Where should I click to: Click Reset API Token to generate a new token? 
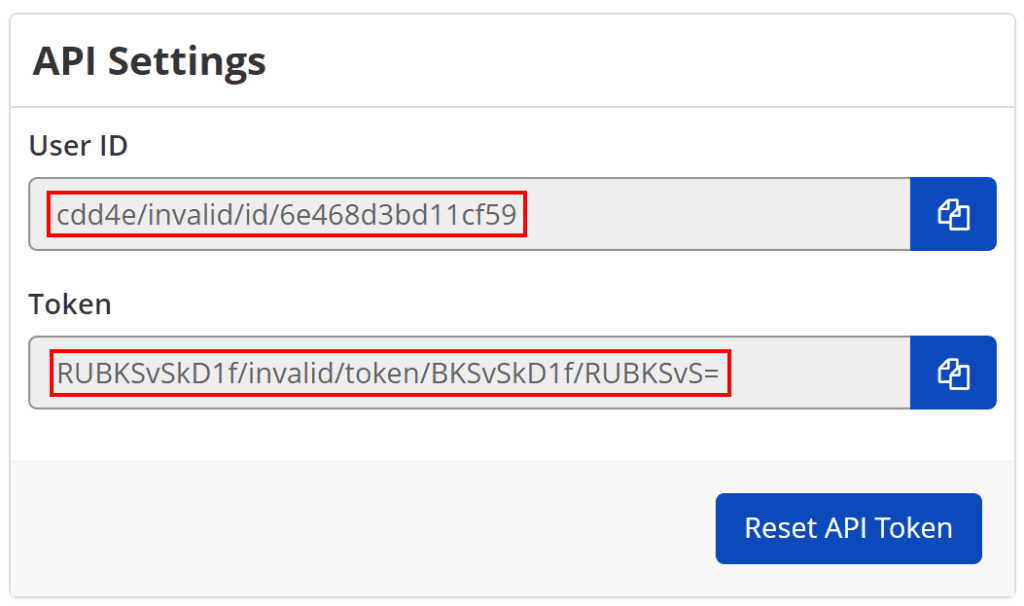tap(848, 528)
